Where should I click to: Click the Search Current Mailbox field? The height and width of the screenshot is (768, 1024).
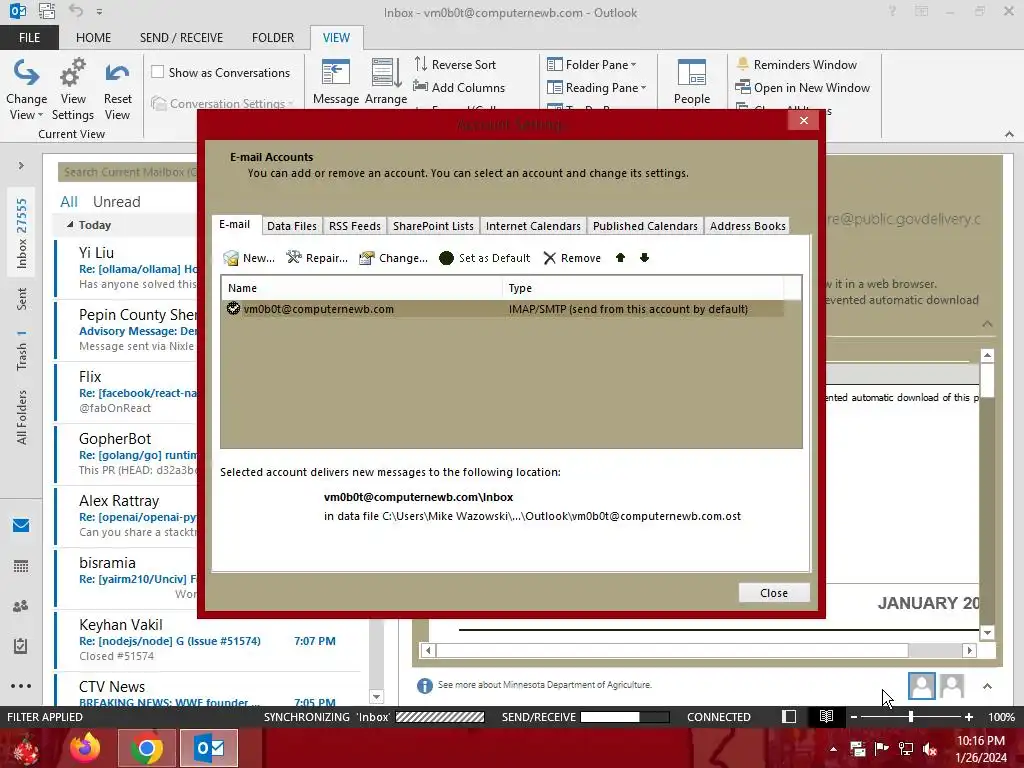click(128, 172)
